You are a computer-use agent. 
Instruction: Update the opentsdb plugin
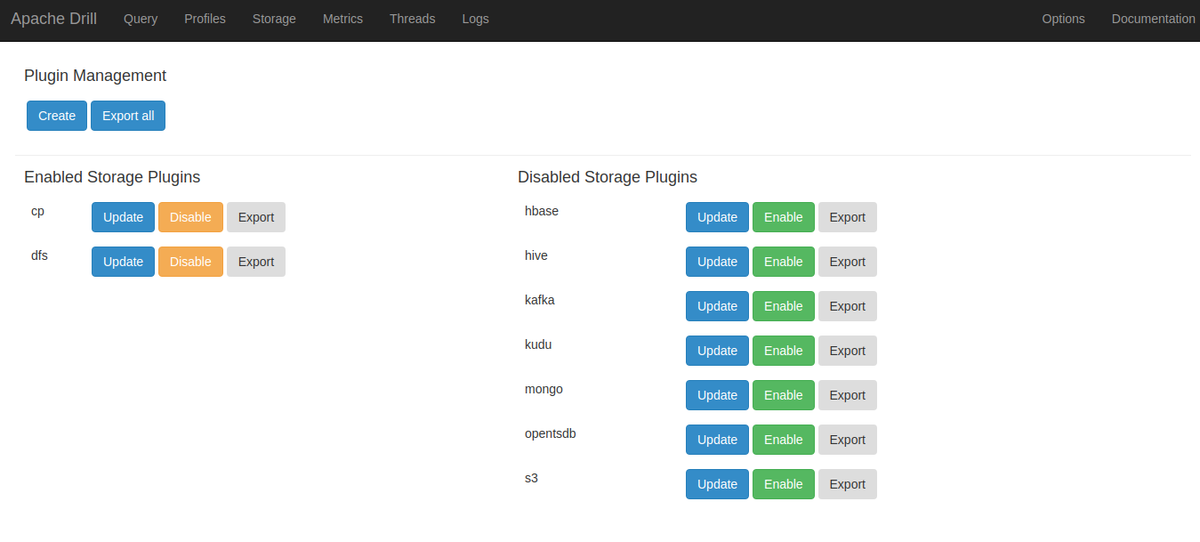click(x=717, y=440)
